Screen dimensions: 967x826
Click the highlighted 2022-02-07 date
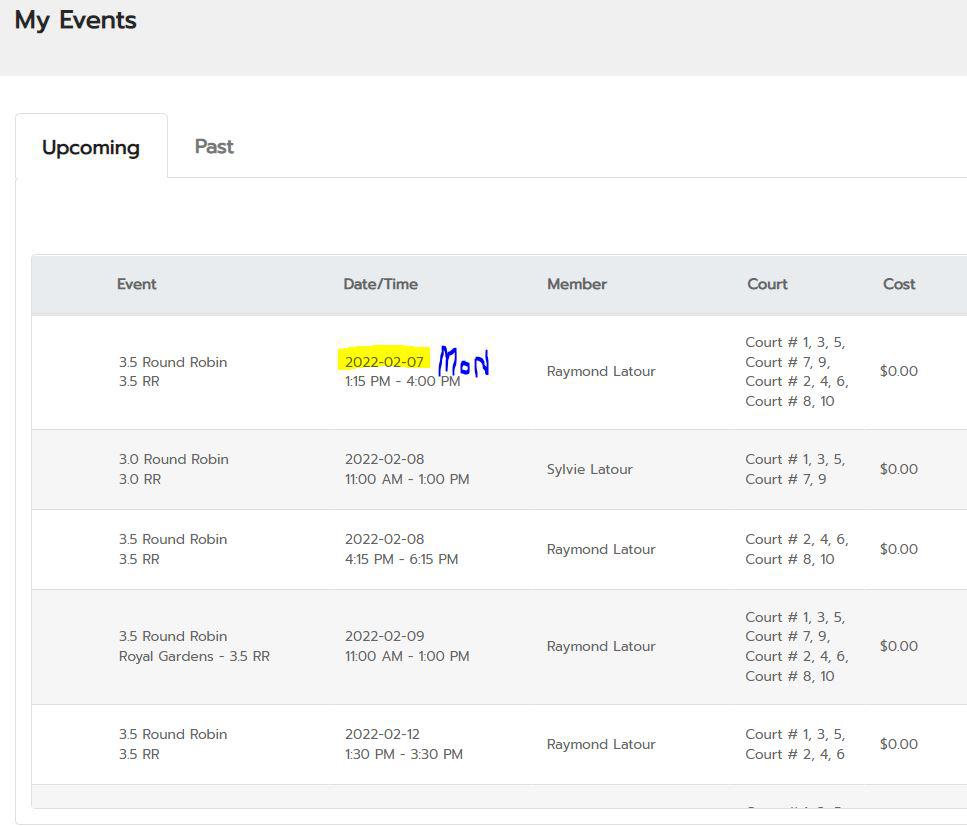click(384, 361)
